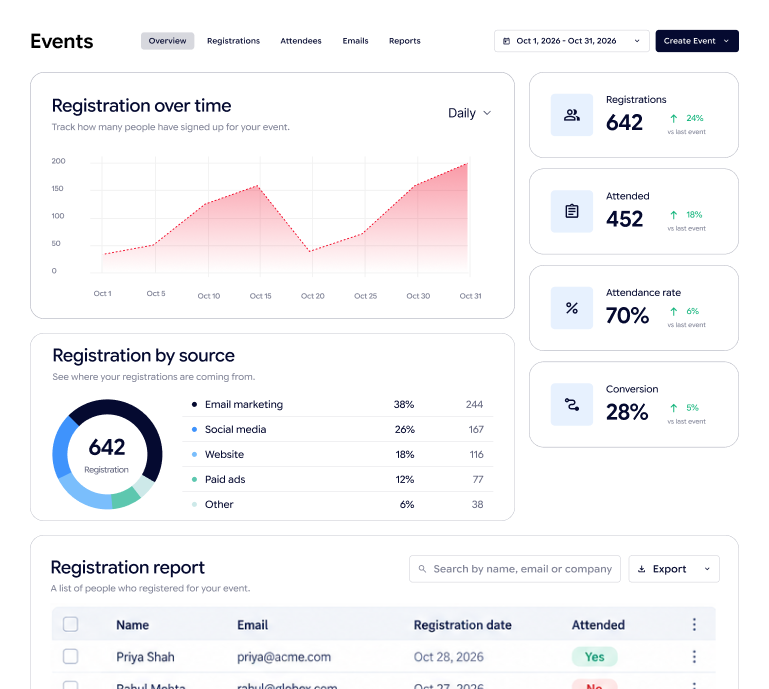
Task: Click green up arrow beside 5%
Action: click(673, 408)
